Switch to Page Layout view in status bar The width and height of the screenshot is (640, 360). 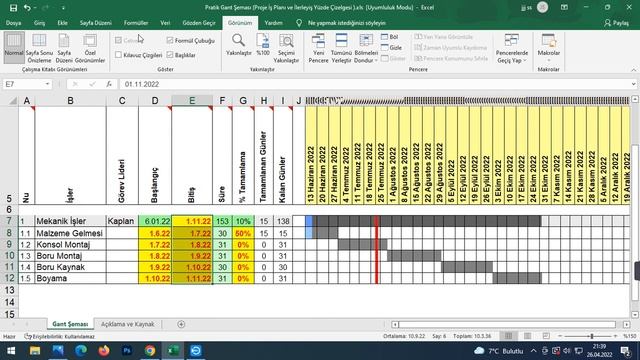tap(527, 336)
